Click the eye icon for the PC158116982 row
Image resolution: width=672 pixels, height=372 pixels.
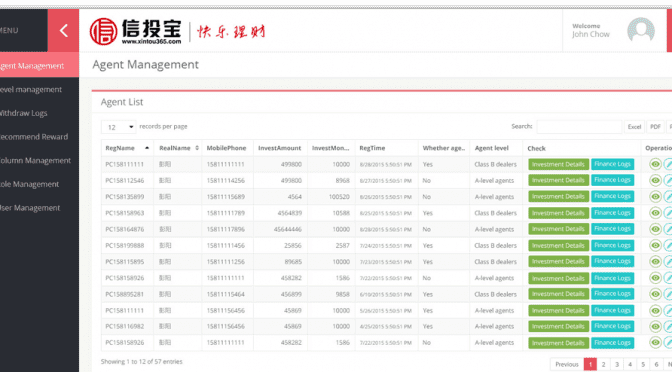pyautogui.click(x=655, y=327)
